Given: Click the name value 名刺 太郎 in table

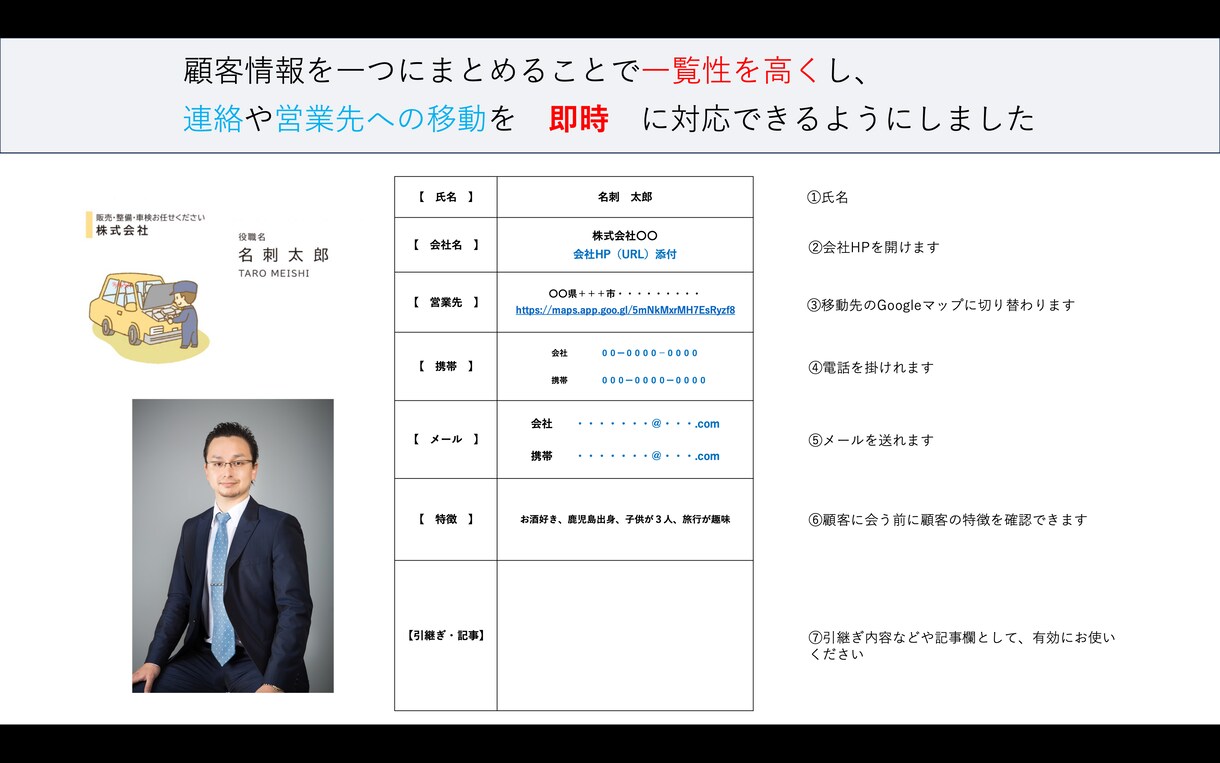Looking at the screenshot, I should pyautogui.click(x=625, y=197).
